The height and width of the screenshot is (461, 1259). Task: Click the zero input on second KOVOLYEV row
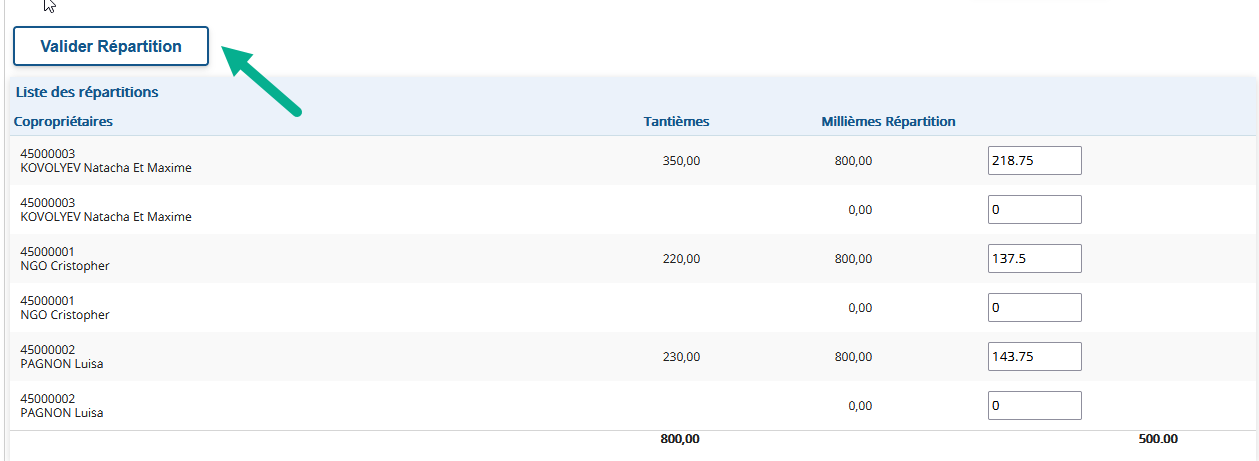[1035, 209]
